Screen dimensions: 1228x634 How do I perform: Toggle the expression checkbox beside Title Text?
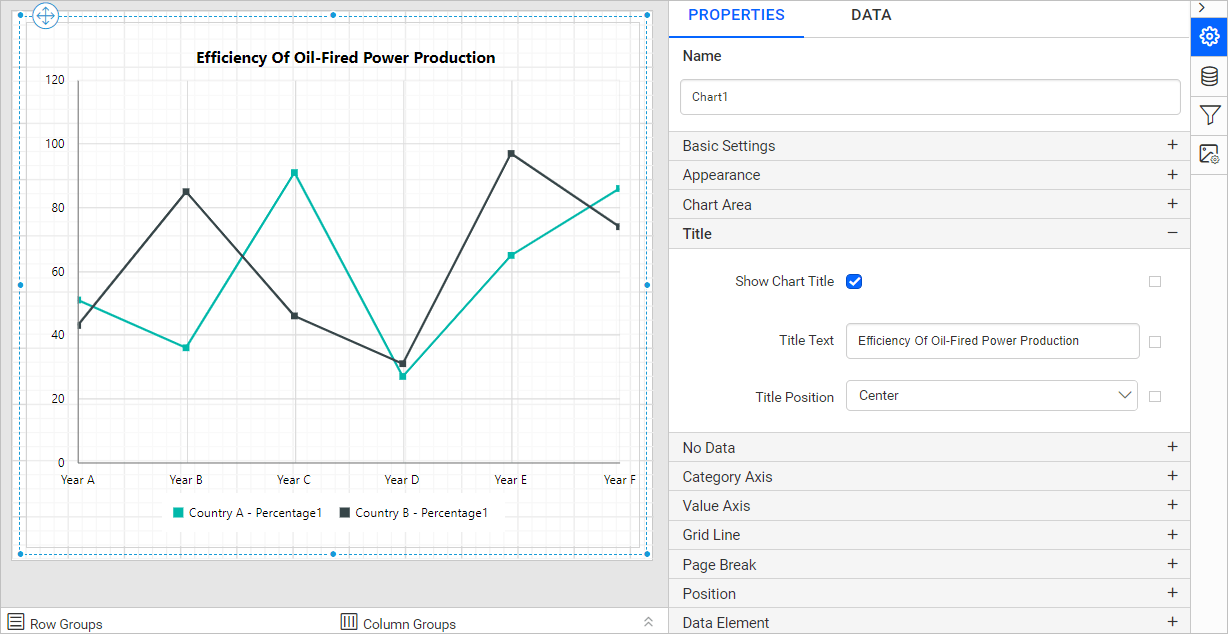pos(1155,342)
